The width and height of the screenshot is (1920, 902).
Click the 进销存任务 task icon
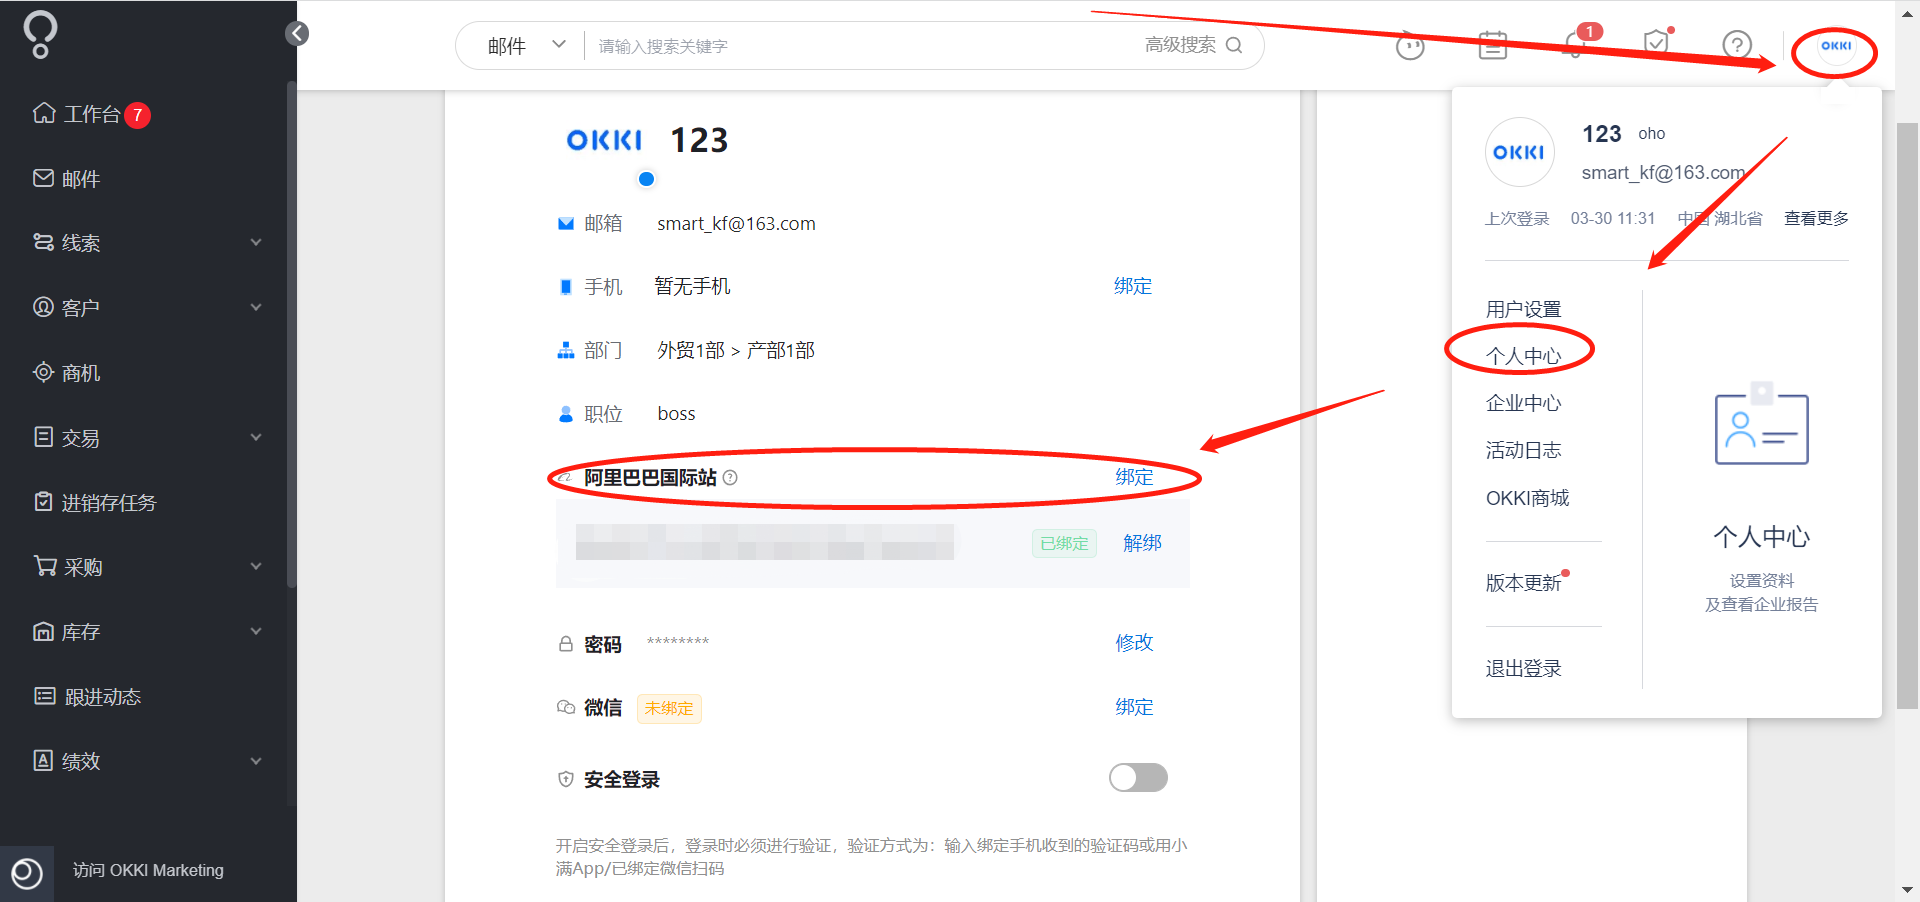(x=44, y=502)
